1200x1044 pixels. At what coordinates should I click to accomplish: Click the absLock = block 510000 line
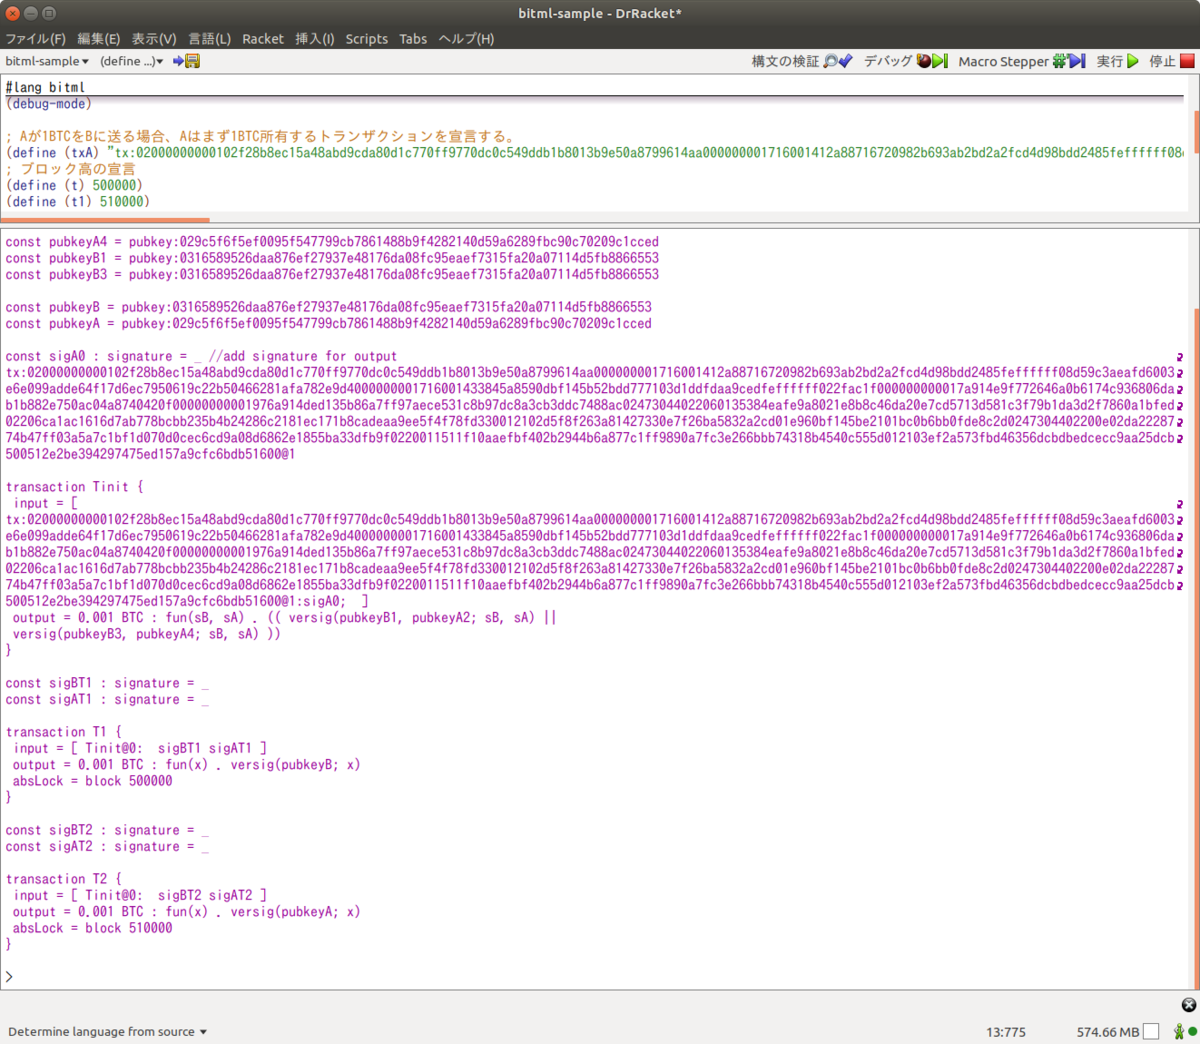[92, 928]
